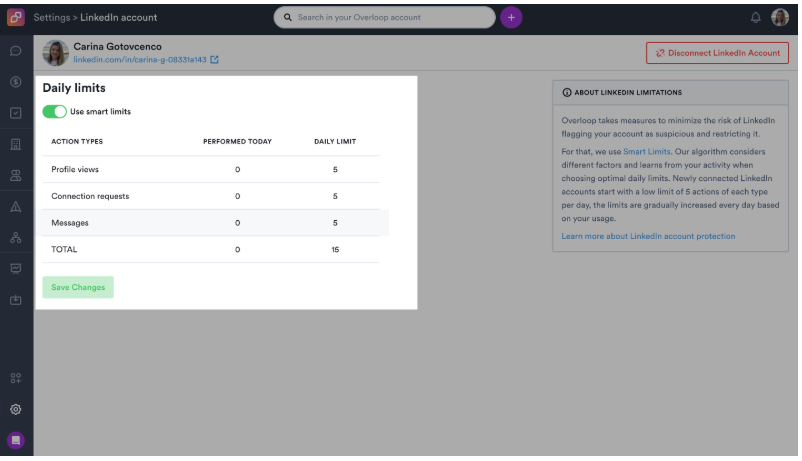The image size is (802, 461).
Task: Open Learn more about LinkedIn account protection
Action: pos(648,236)
